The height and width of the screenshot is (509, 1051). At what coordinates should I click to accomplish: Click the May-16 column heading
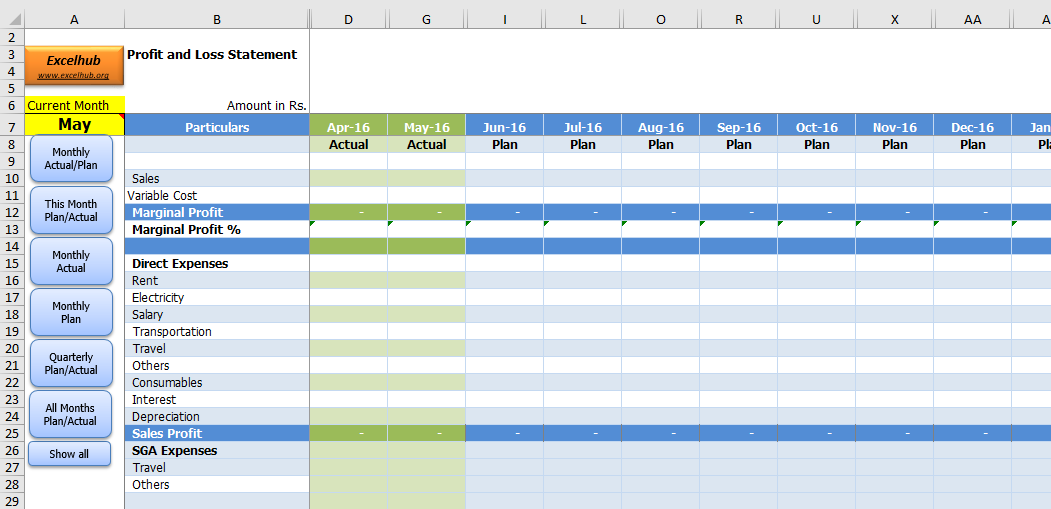[426, 127]
